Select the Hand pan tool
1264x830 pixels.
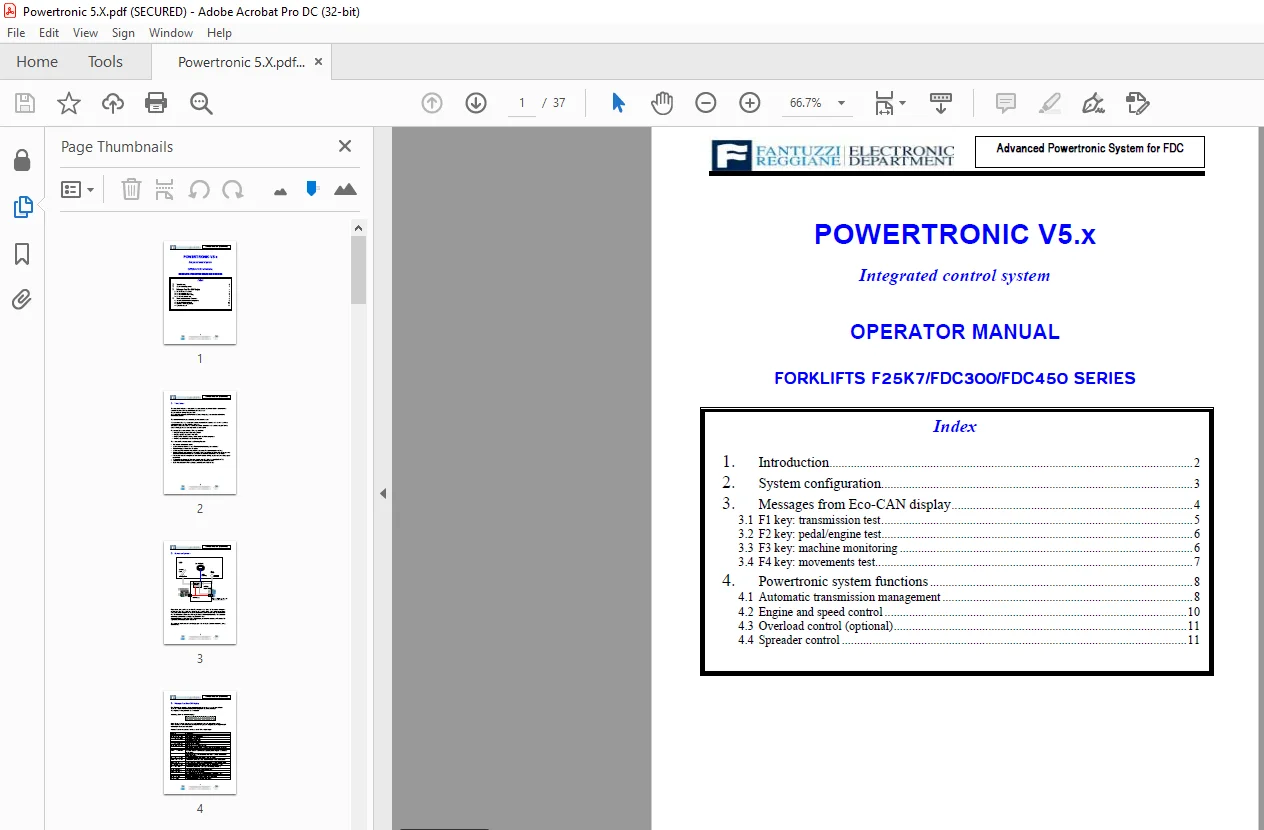pos(662,103)
